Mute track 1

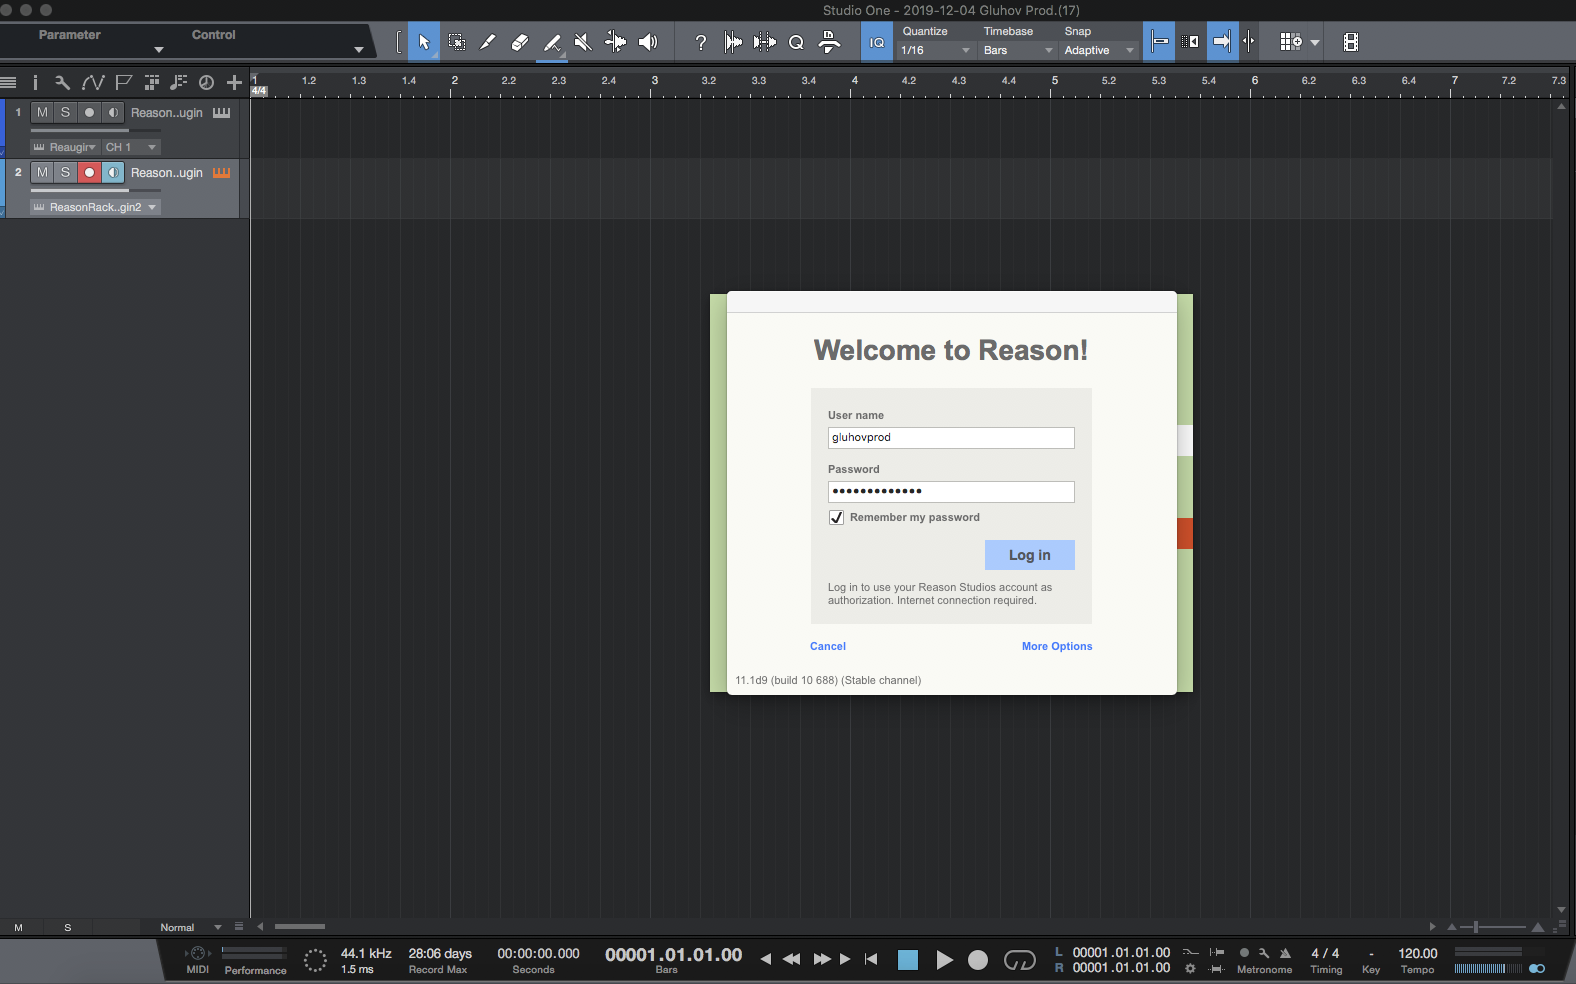pos(42,113)
